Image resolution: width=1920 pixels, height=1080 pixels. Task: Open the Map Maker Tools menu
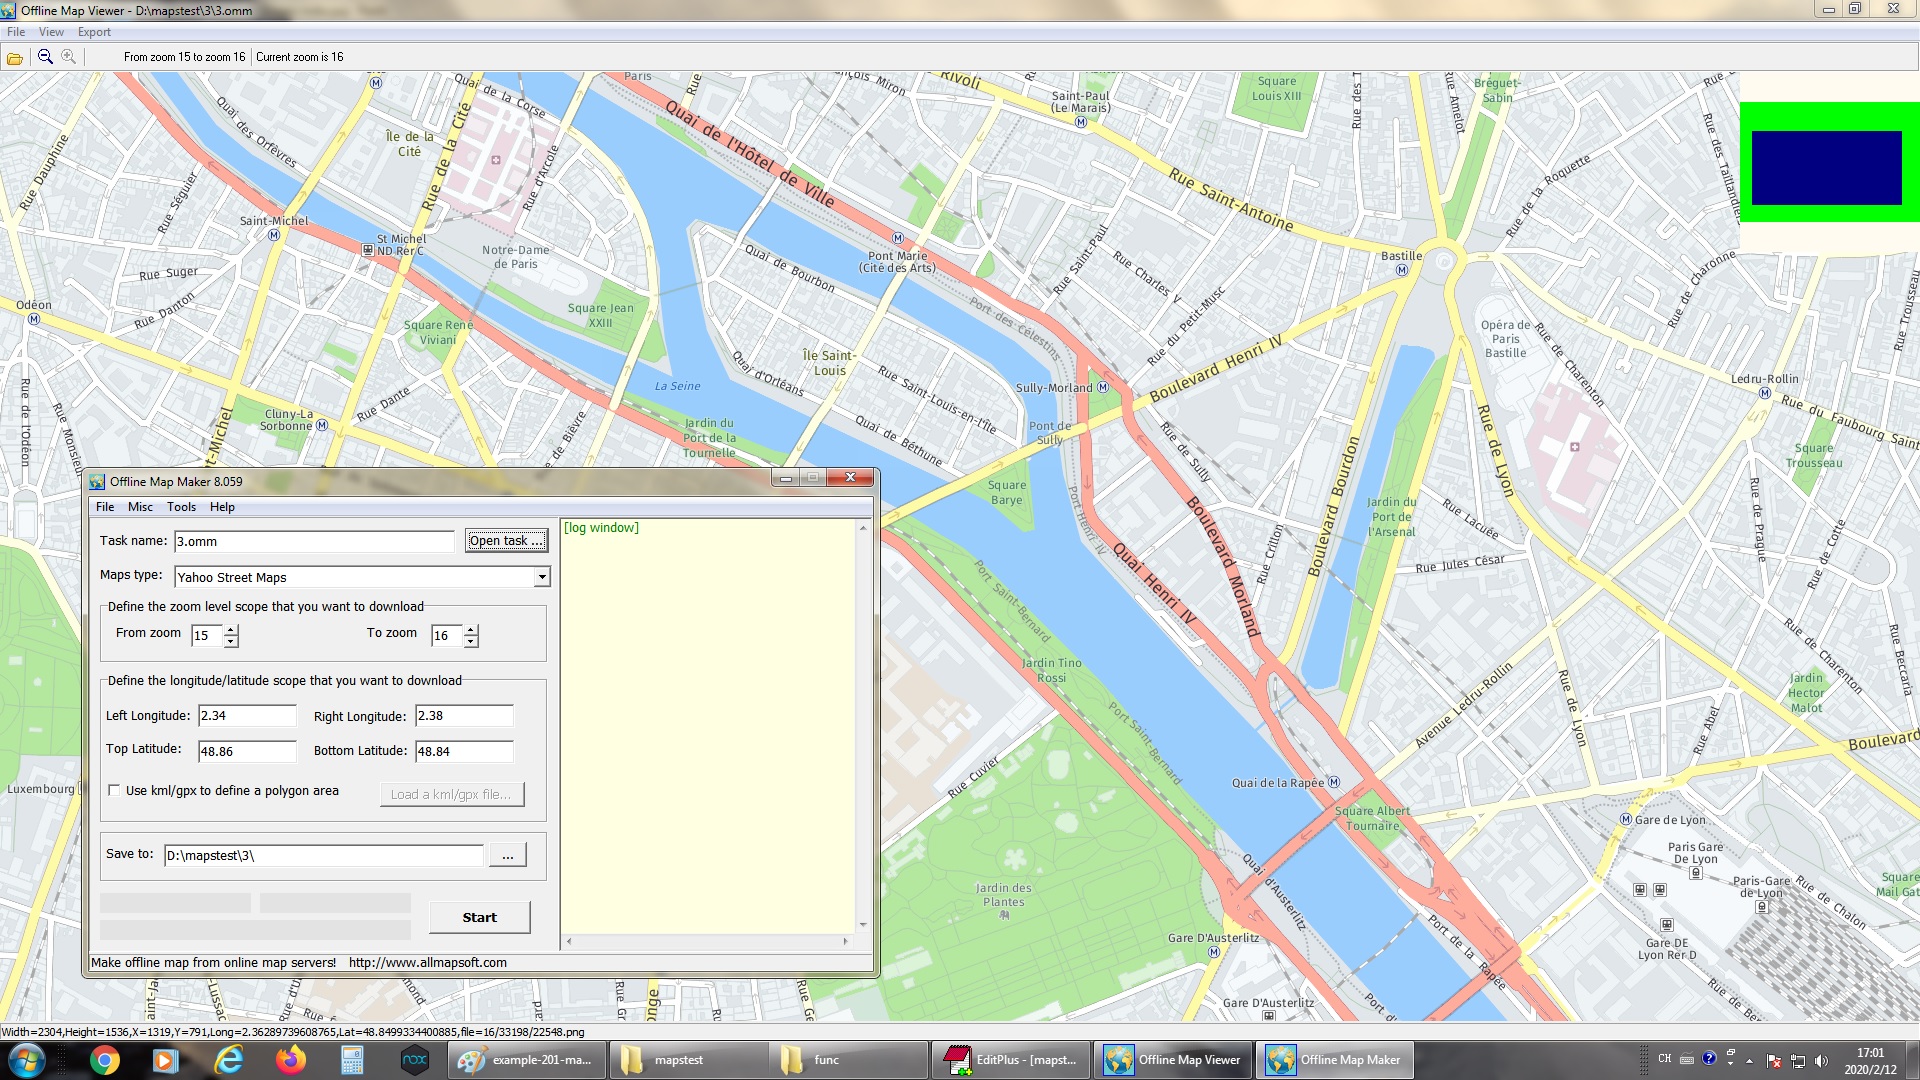point(181,507)
